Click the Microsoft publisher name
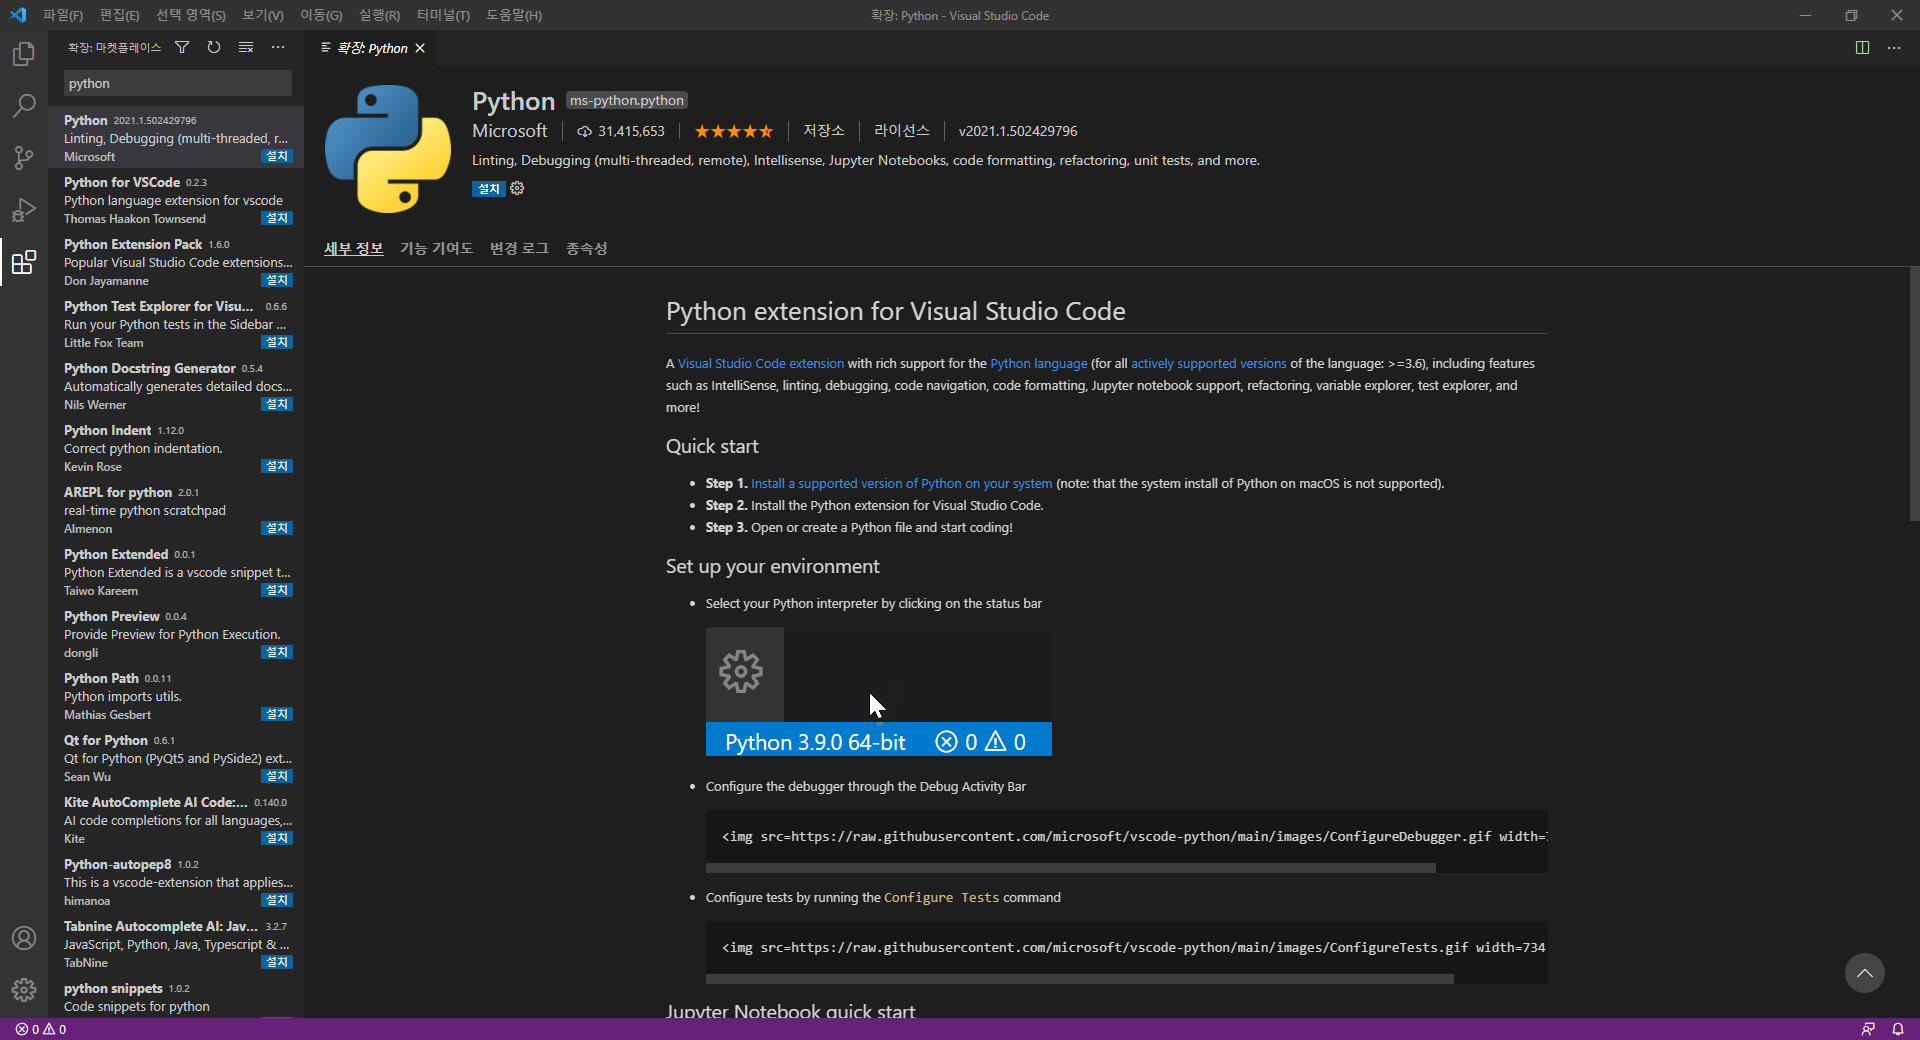 coord(510,131)
